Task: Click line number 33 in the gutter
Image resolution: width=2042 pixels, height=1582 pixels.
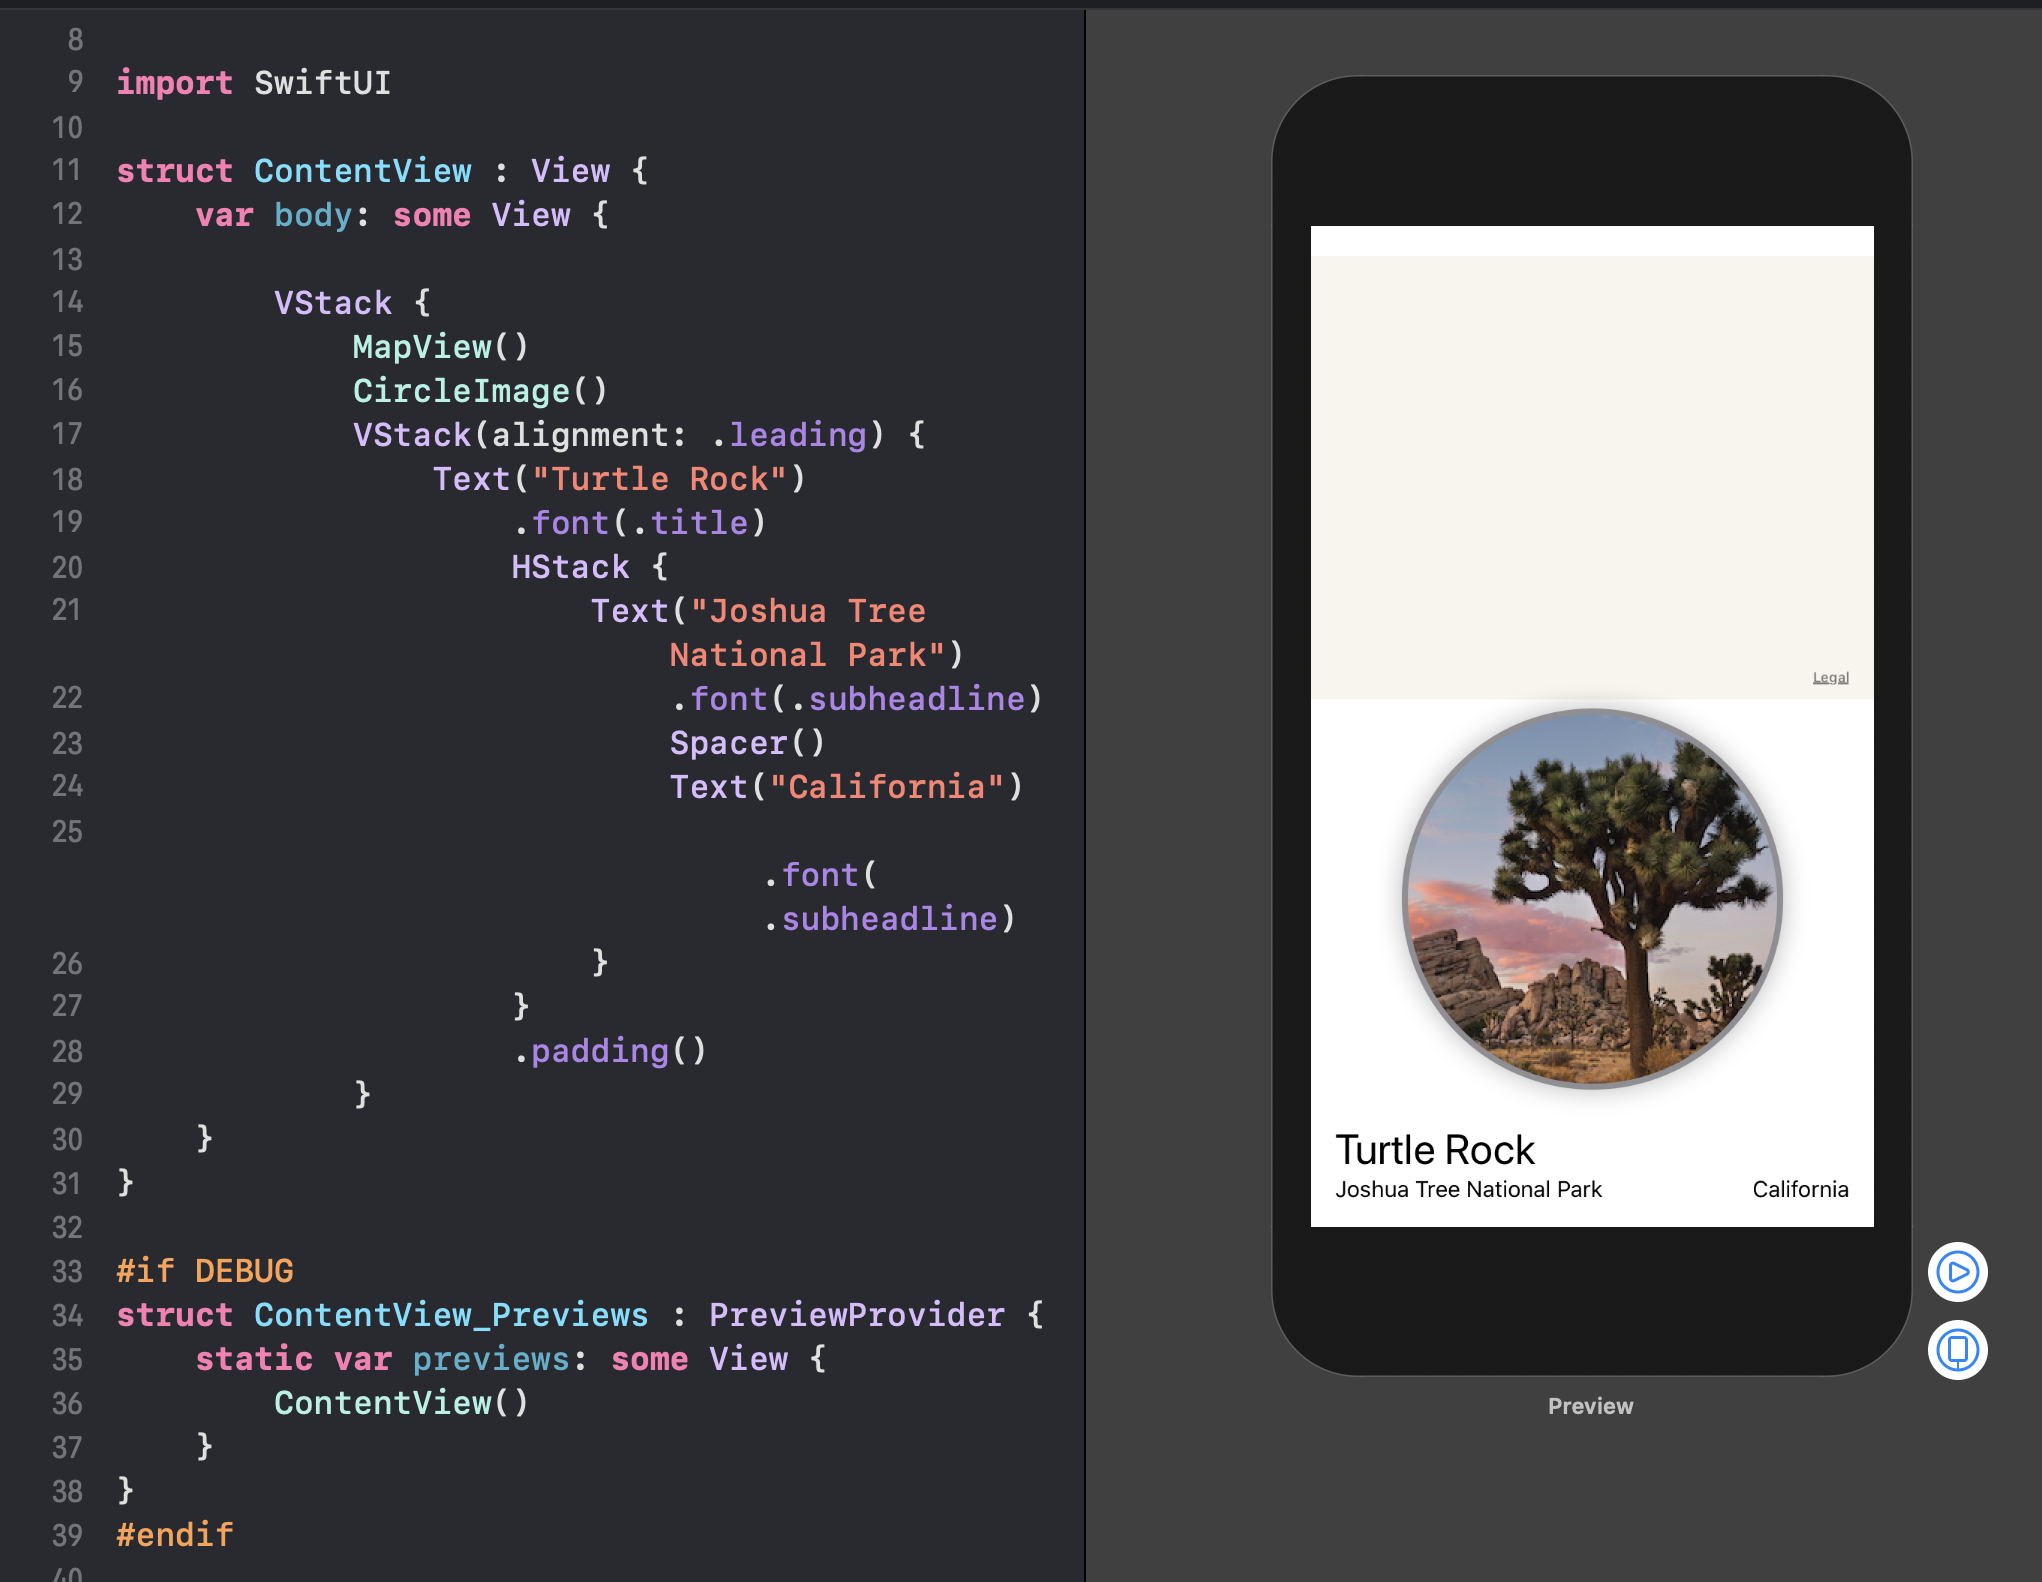Action: (x=67, y=1271)
